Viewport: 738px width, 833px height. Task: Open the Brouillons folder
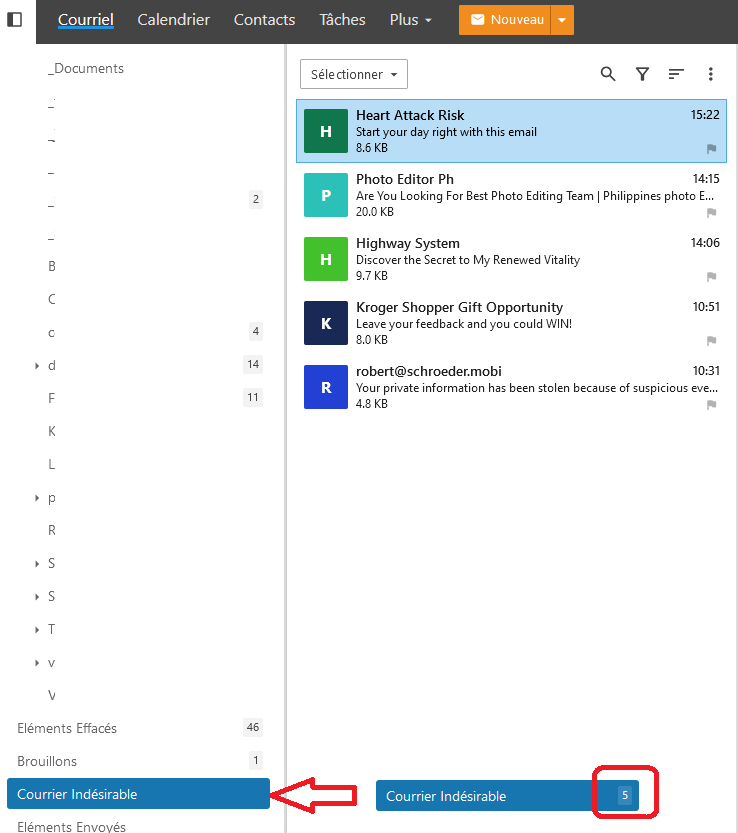click(x=47, y=761)
